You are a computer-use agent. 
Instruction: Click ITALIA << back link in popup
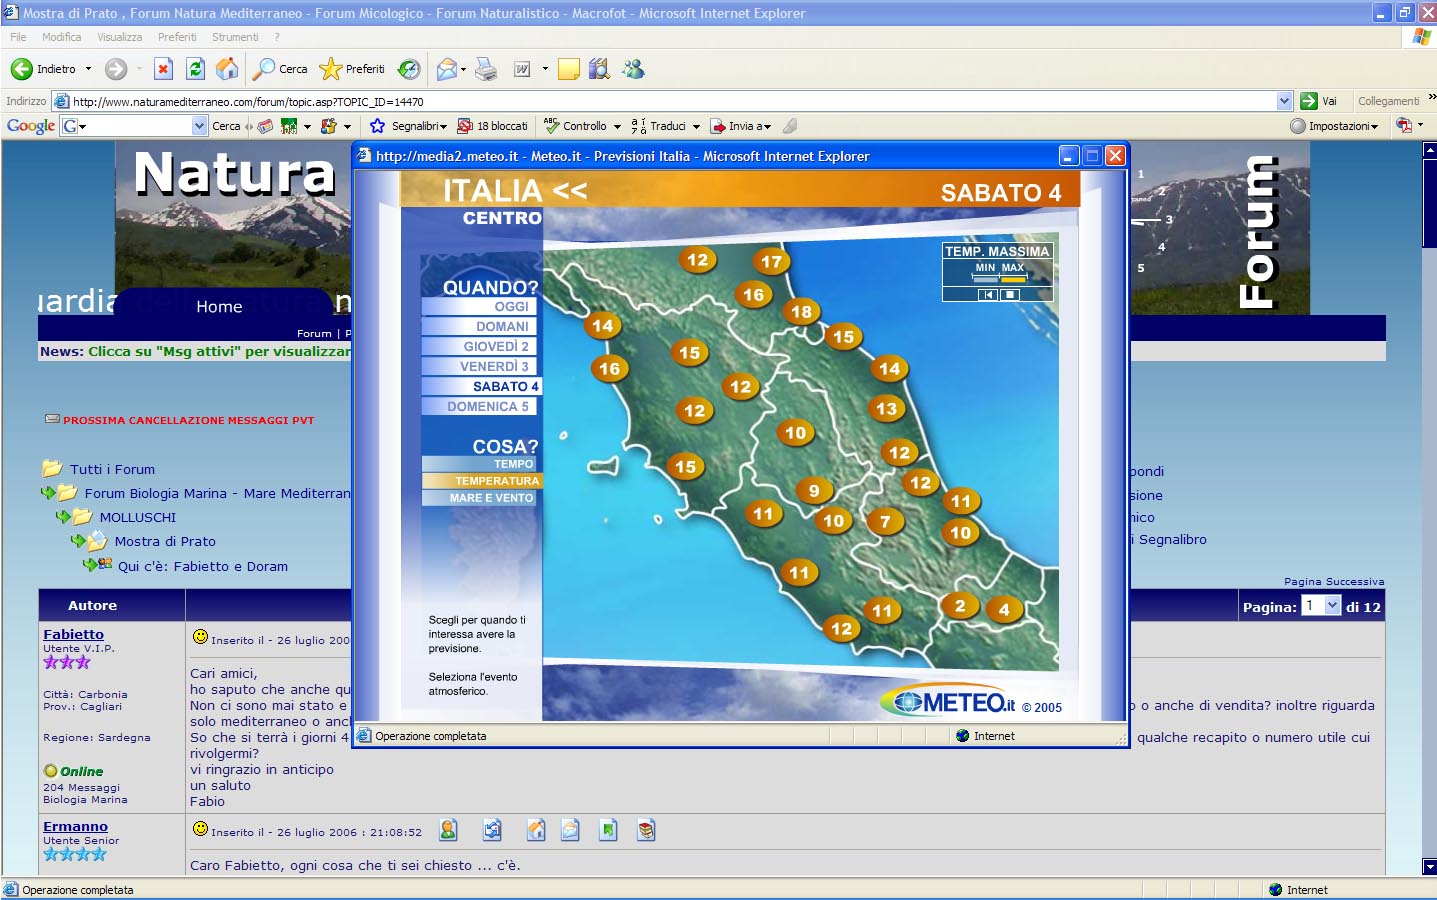(515, 191)
